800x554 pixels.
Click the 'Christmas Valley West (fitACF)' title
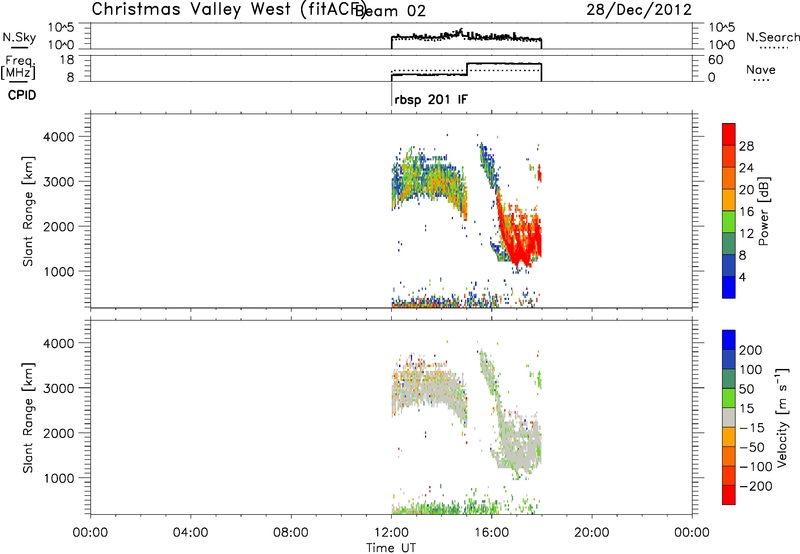228,10
